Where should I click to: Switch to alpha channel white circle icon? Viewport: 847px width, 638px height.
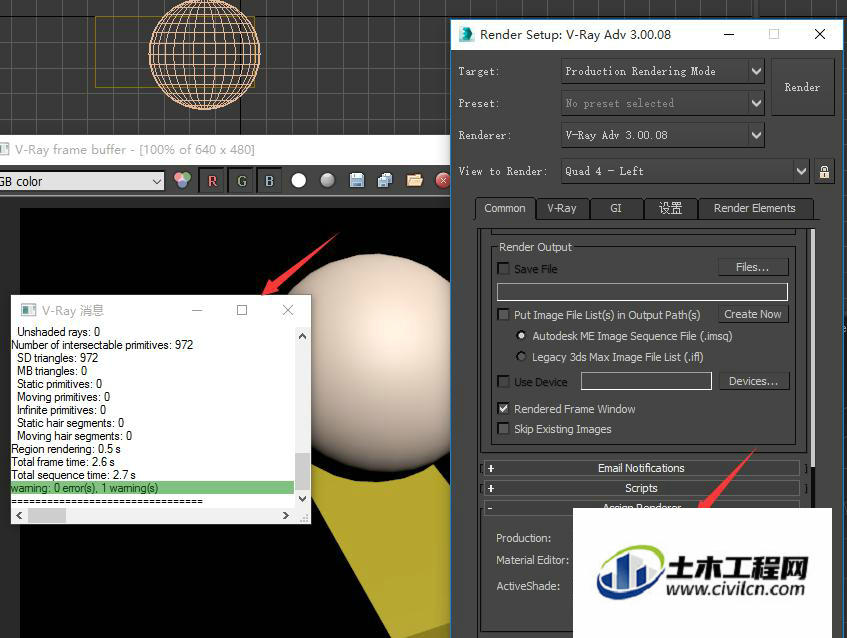click(x=299, y=180)
